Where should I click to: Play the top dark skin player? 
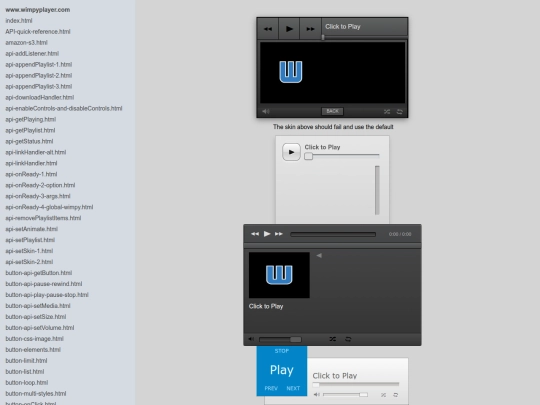pos(289,29)
